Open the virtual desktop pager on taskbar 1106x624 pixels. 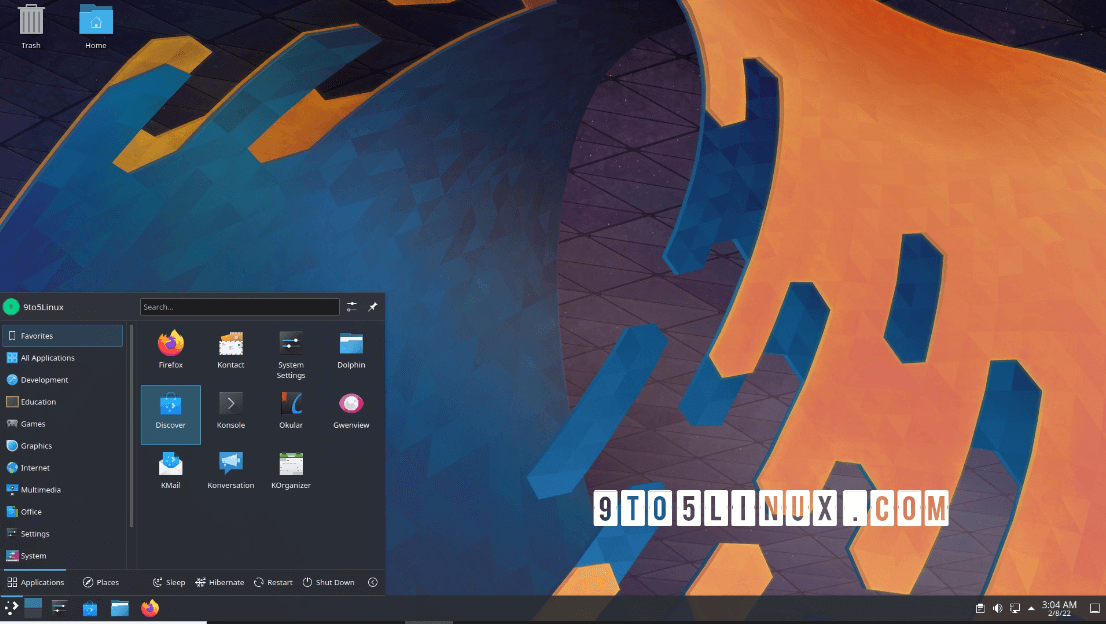pos(33,608)
